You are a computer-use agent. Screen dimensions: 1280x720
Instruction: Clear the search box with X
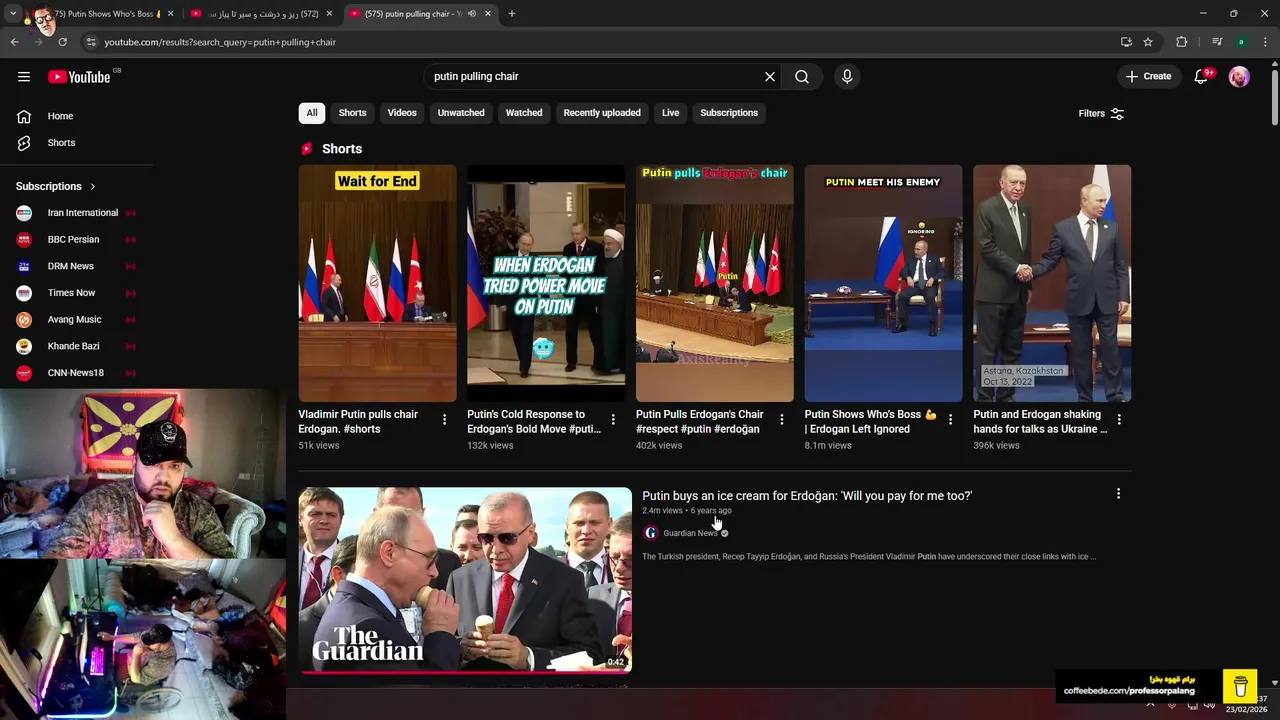[770, 76]
